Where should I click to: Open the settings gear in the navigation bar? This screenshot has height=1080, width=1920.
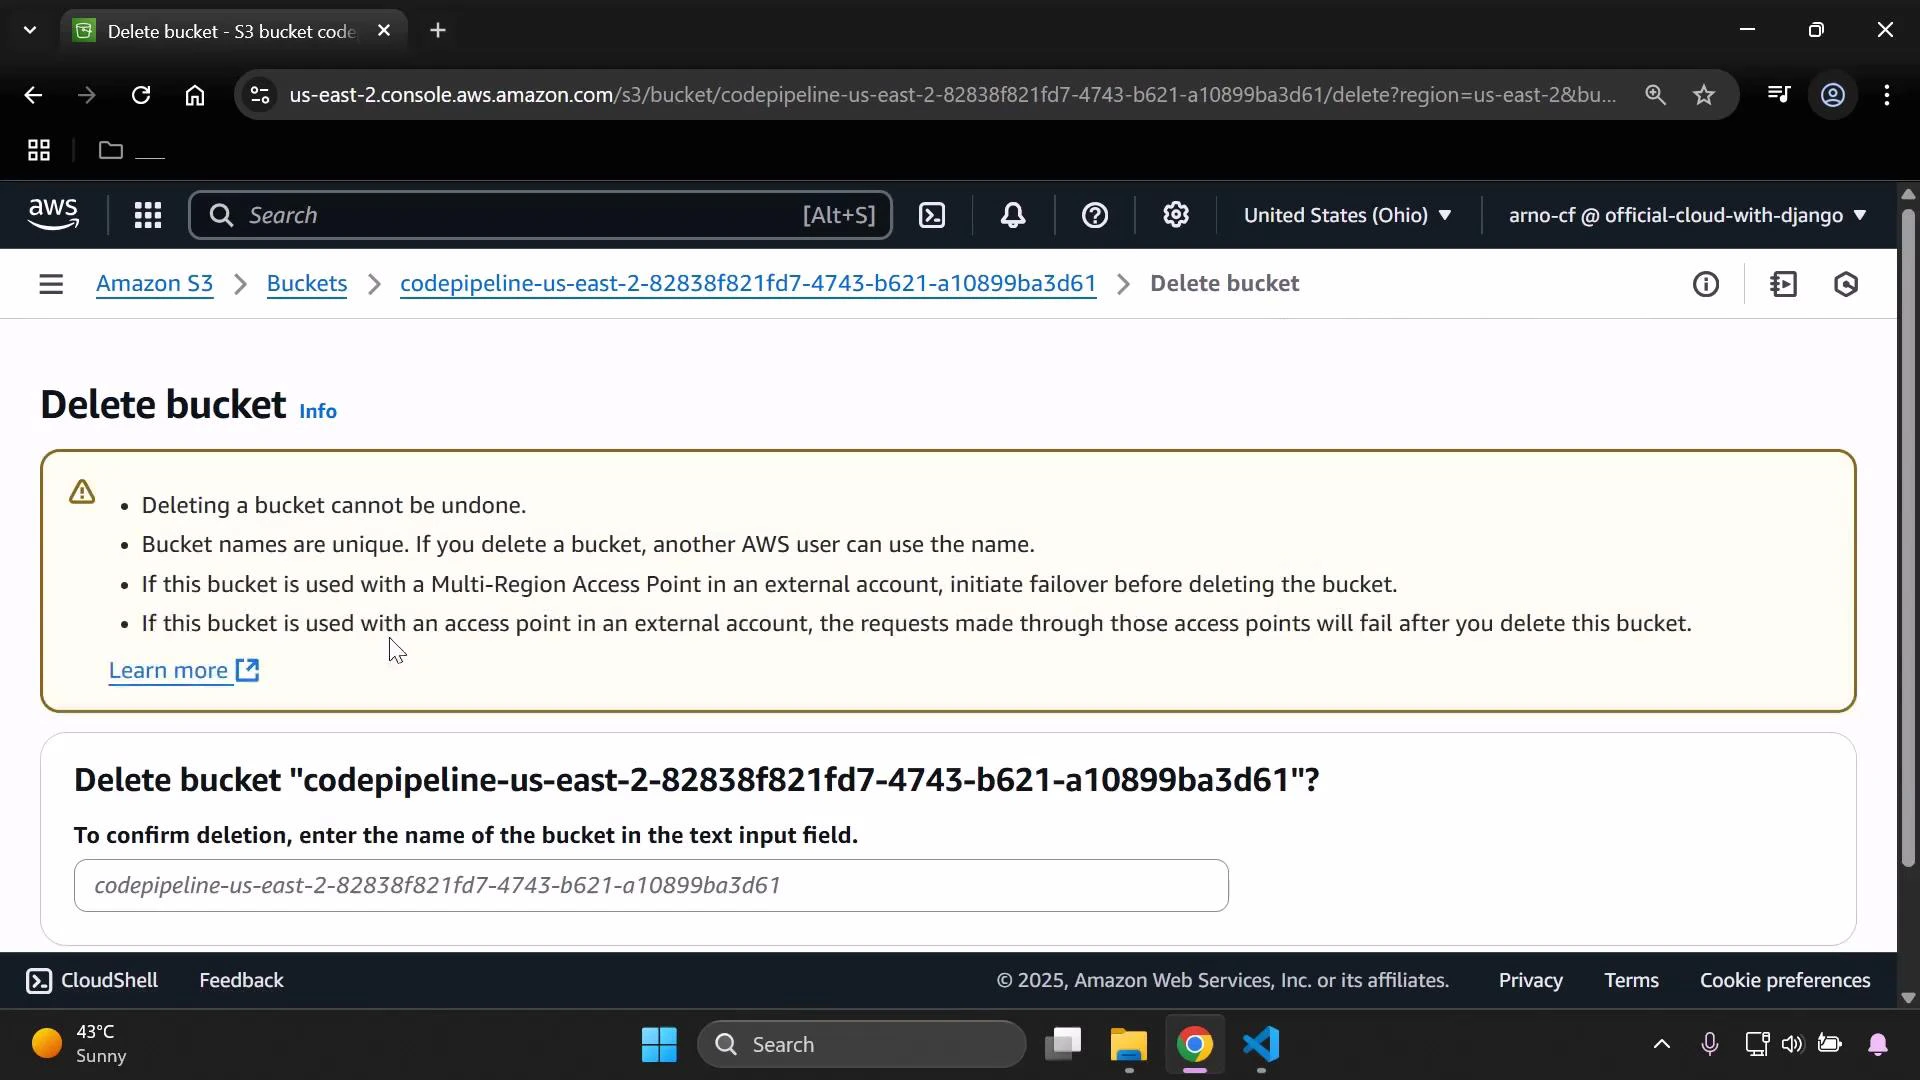coord(1176,215)
